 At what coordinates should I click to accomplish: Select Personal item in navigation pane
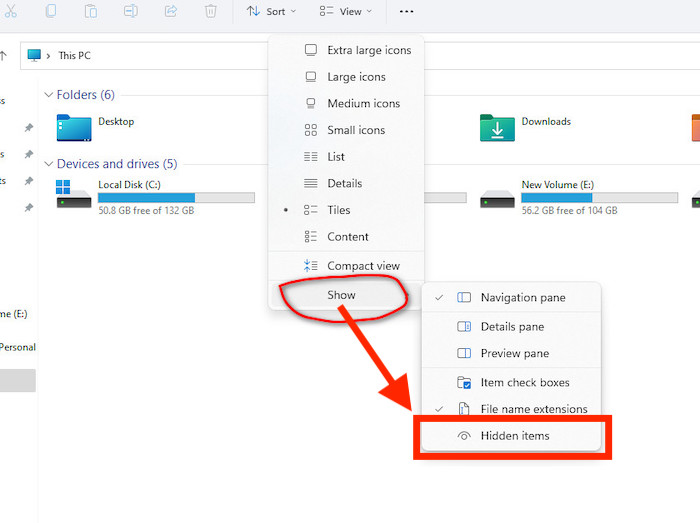pyautogui.click(x=18, y=347)
